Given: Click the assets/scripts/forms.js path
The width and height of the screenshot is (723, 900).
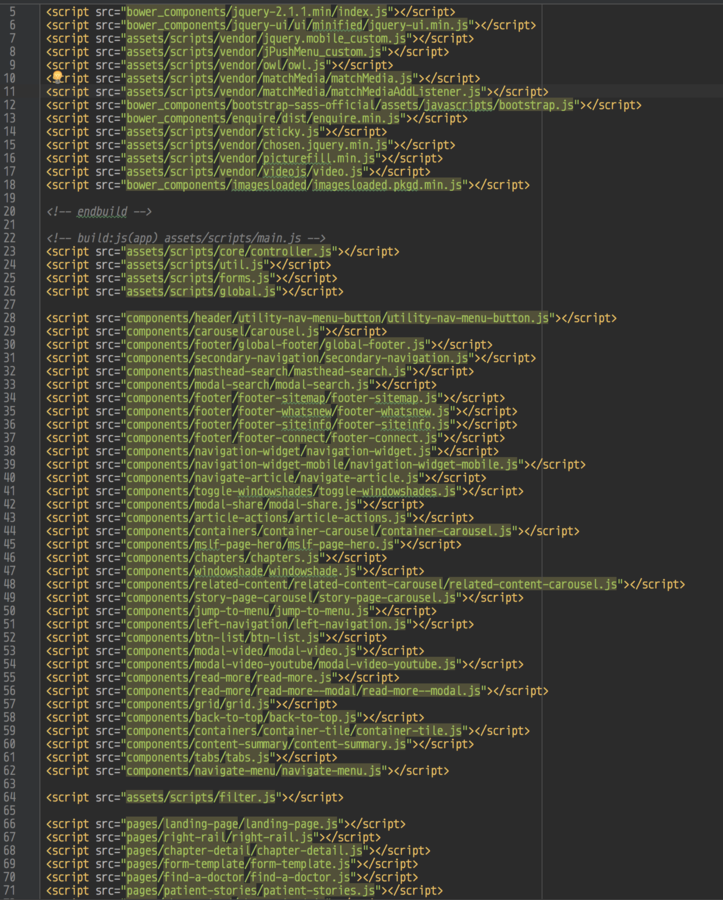Looking at the screenshot, I should click(x=198, y=278).
